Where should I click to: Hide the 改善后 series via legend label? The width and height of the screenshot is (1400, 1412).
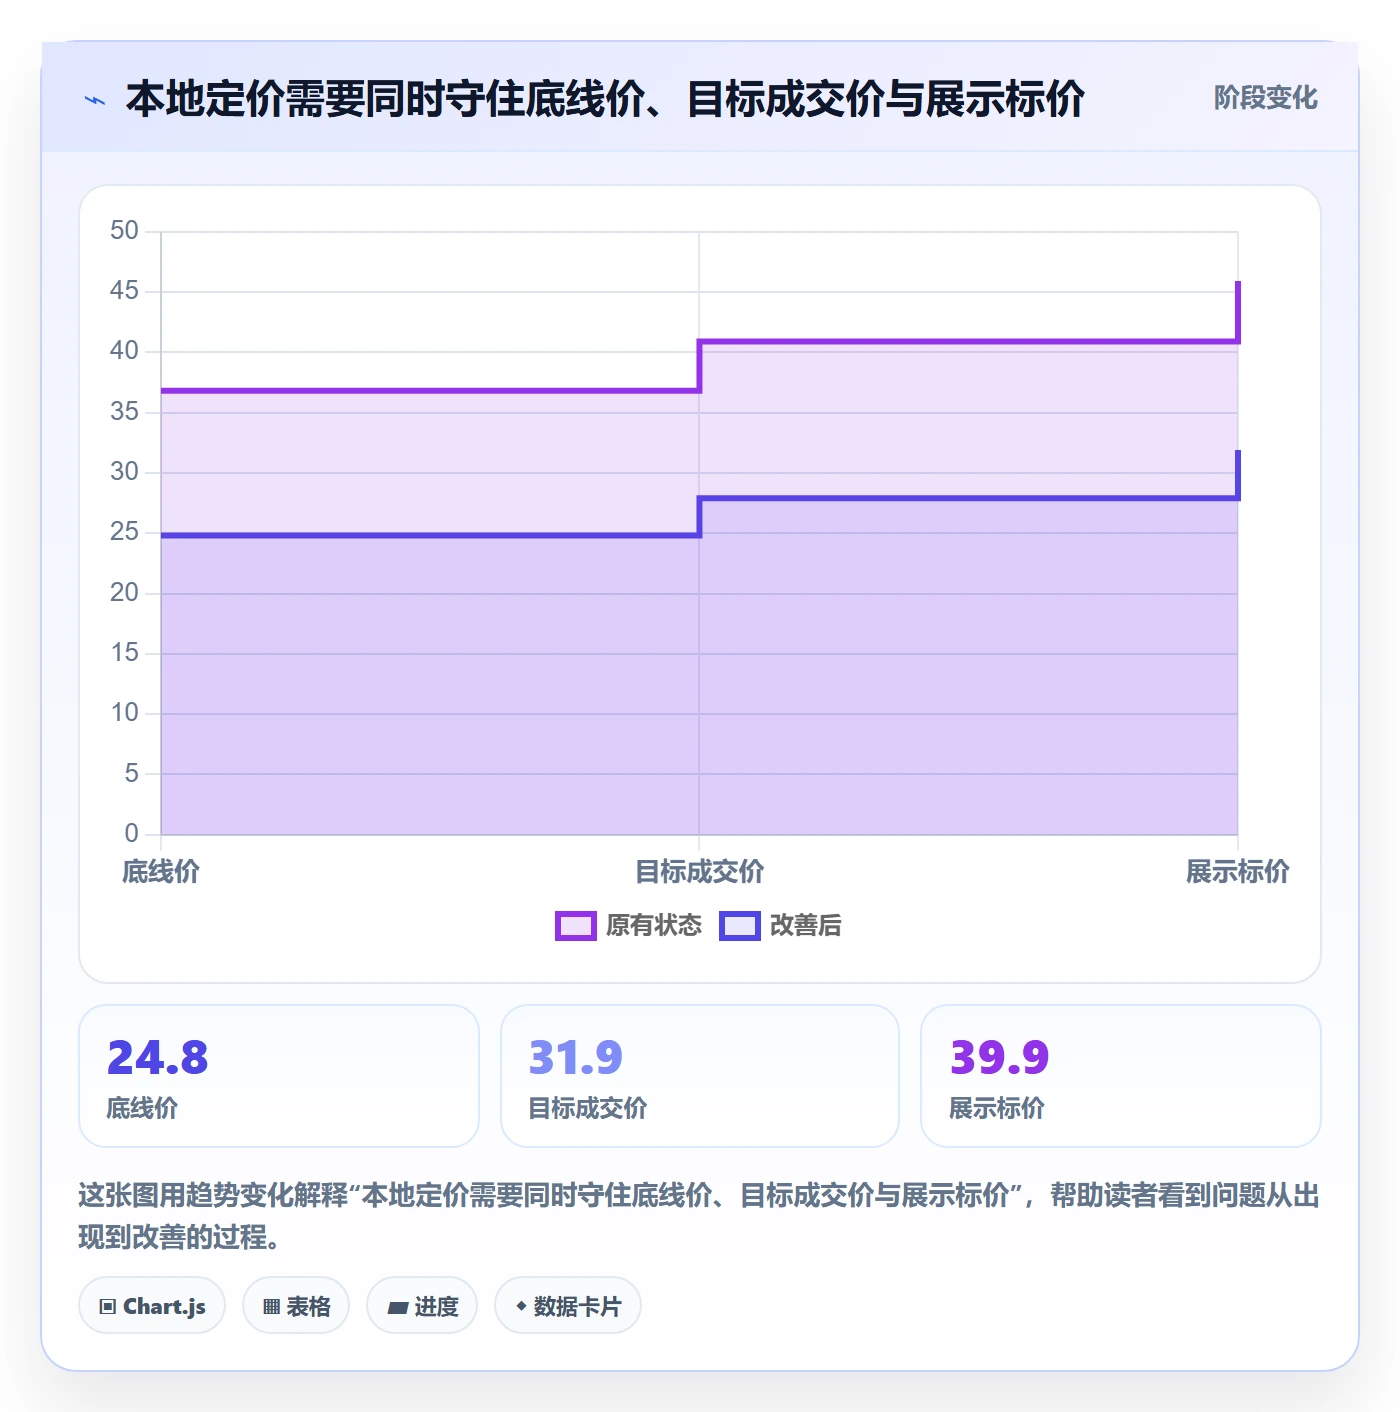pos(806,926)
